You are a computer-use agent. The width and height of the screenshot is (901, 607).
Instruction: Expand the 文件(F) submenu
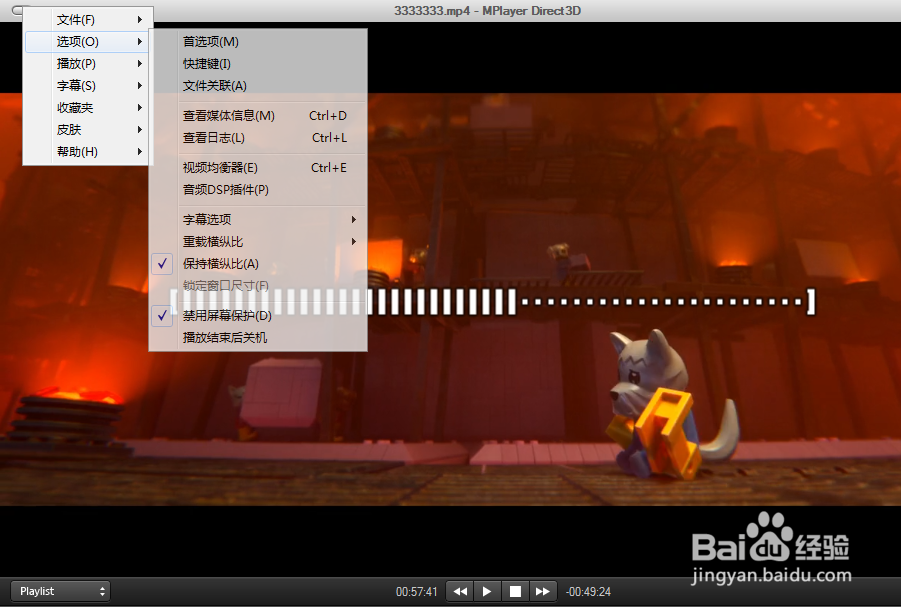[x=87, y=20]
